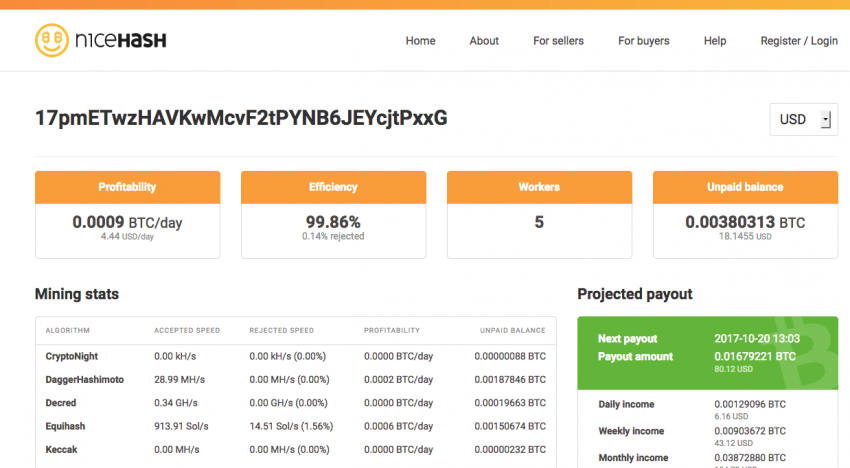Click Register / Login link

[799, 41]
